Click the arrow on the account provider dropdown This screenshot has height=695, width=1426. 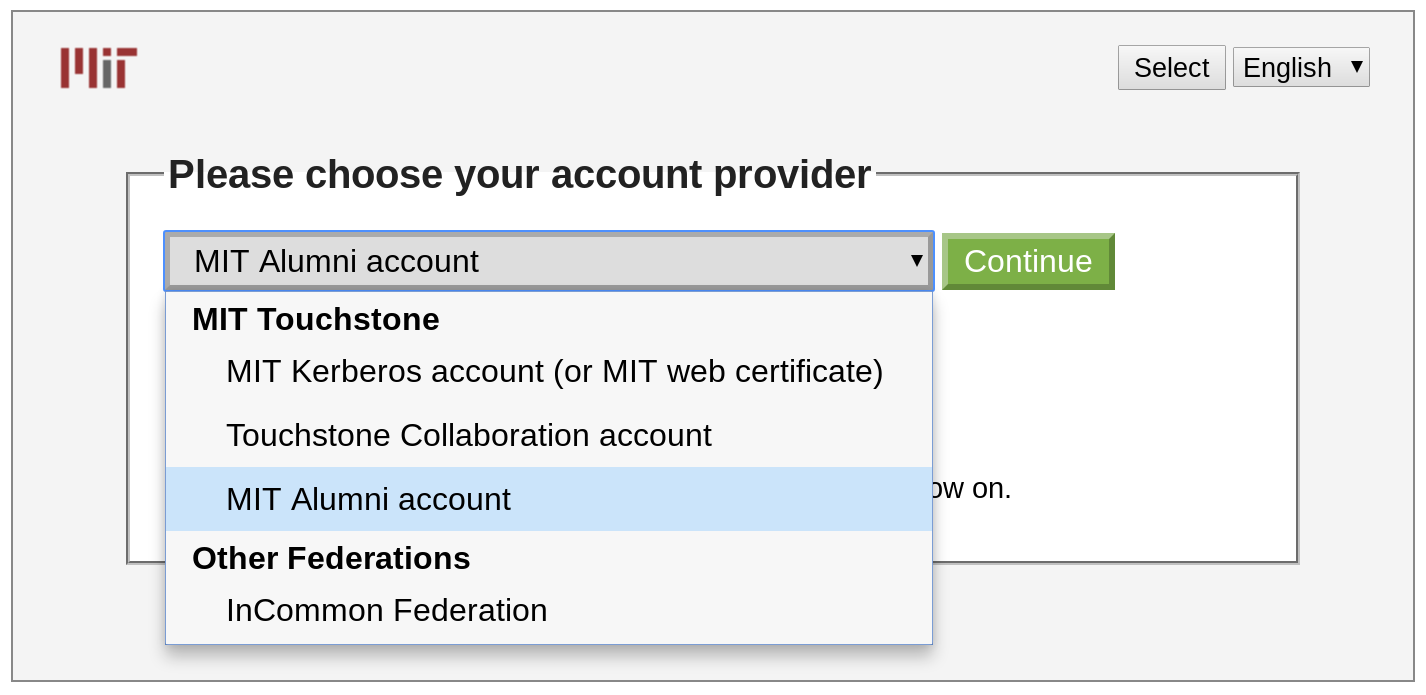pos(916,261)
